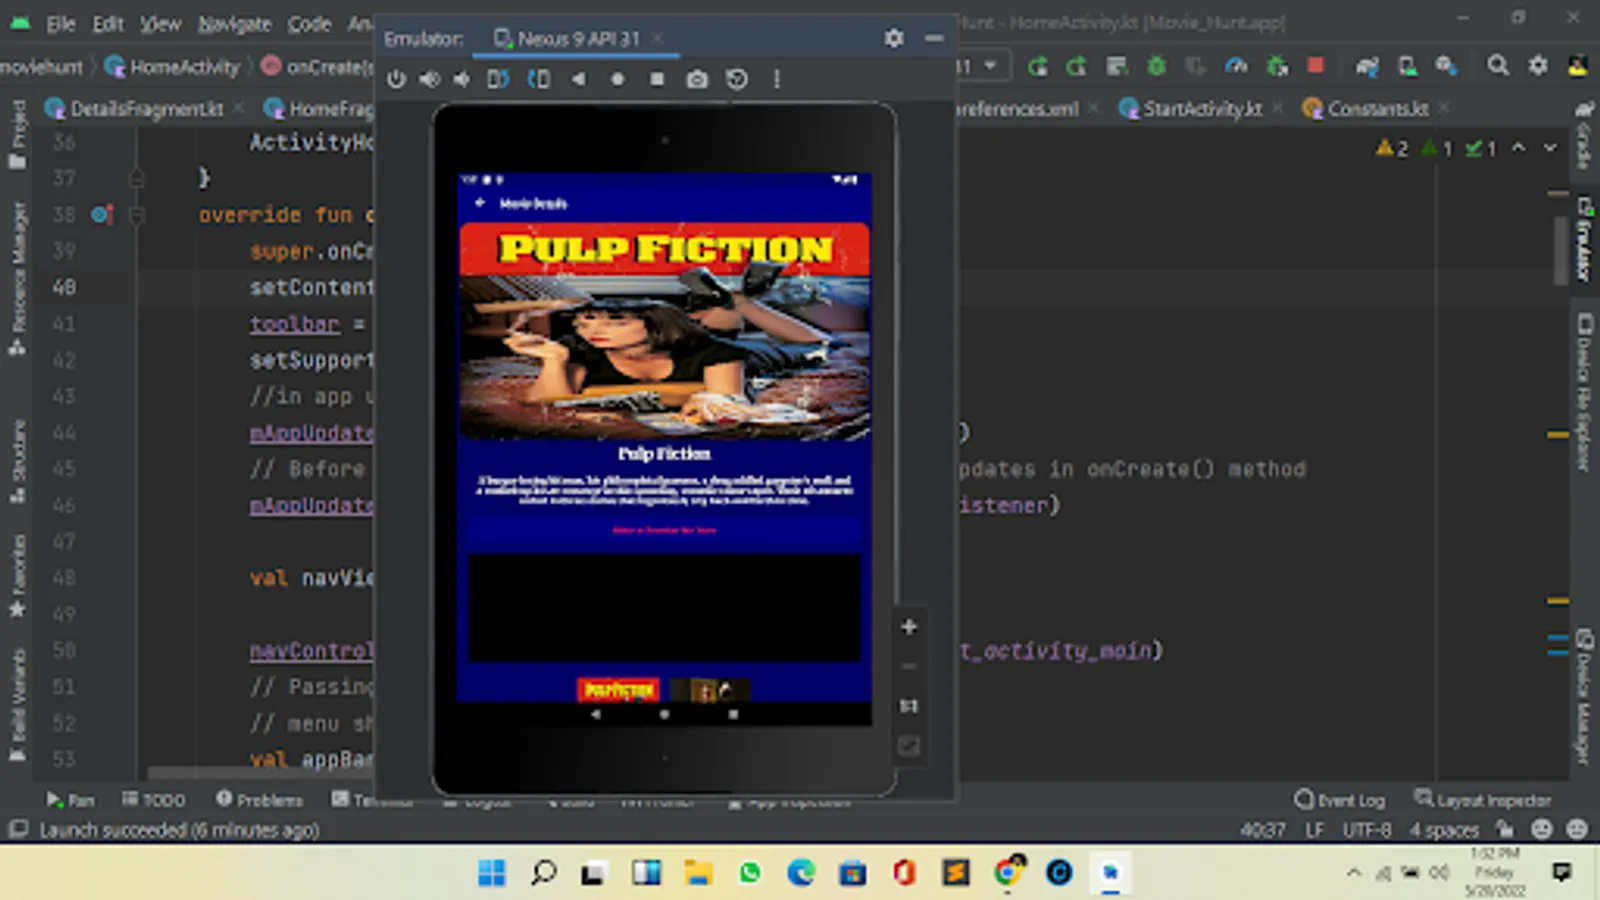Open the UTF-8 encoding selector
1600x900 pixels.
pyautogui.click(x=1366, y=829)
